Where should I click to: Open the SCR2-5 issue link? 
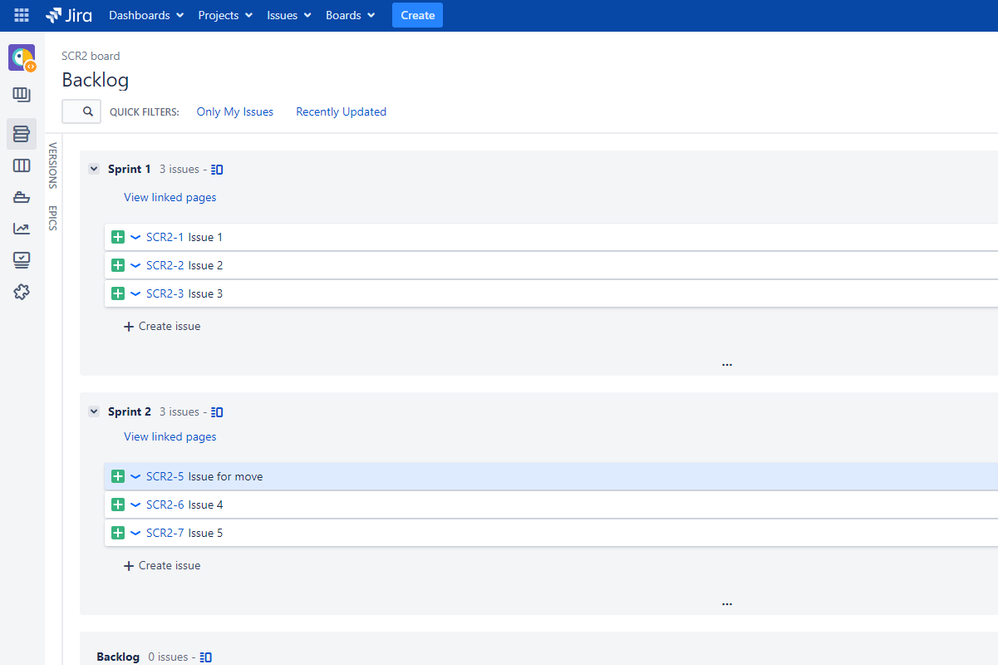coord(165,477)
